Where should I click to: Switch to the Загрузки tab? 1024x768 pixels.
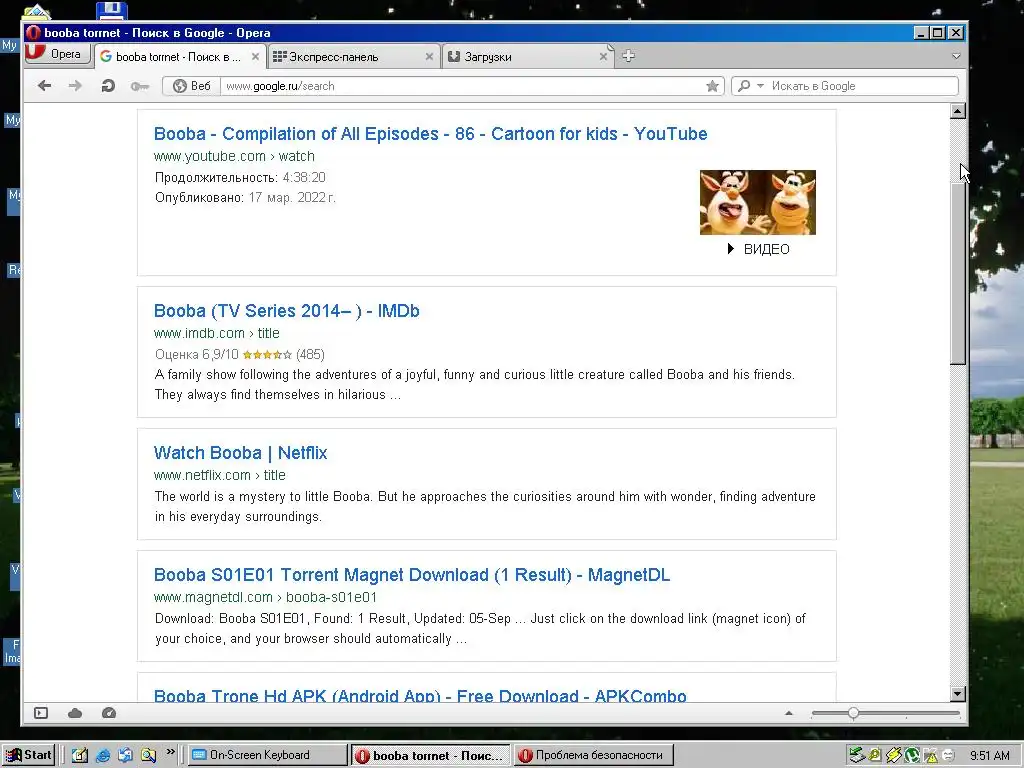527,57
